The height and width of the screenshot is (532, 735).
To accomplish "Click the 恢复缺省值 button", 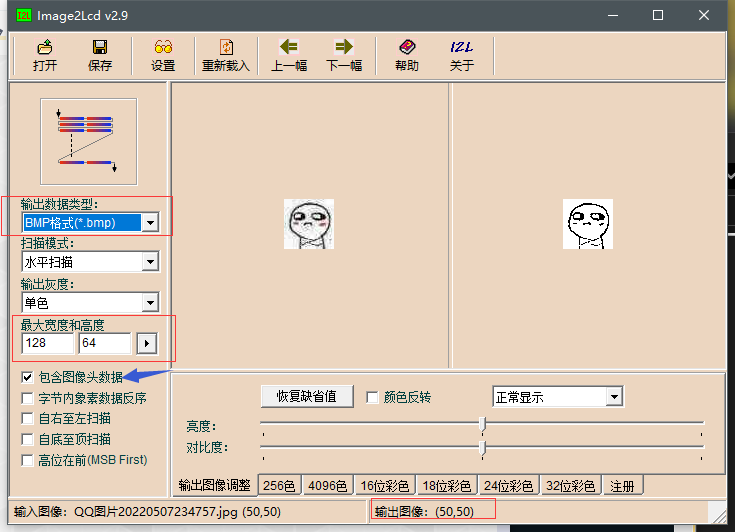I will click(307, 397).
